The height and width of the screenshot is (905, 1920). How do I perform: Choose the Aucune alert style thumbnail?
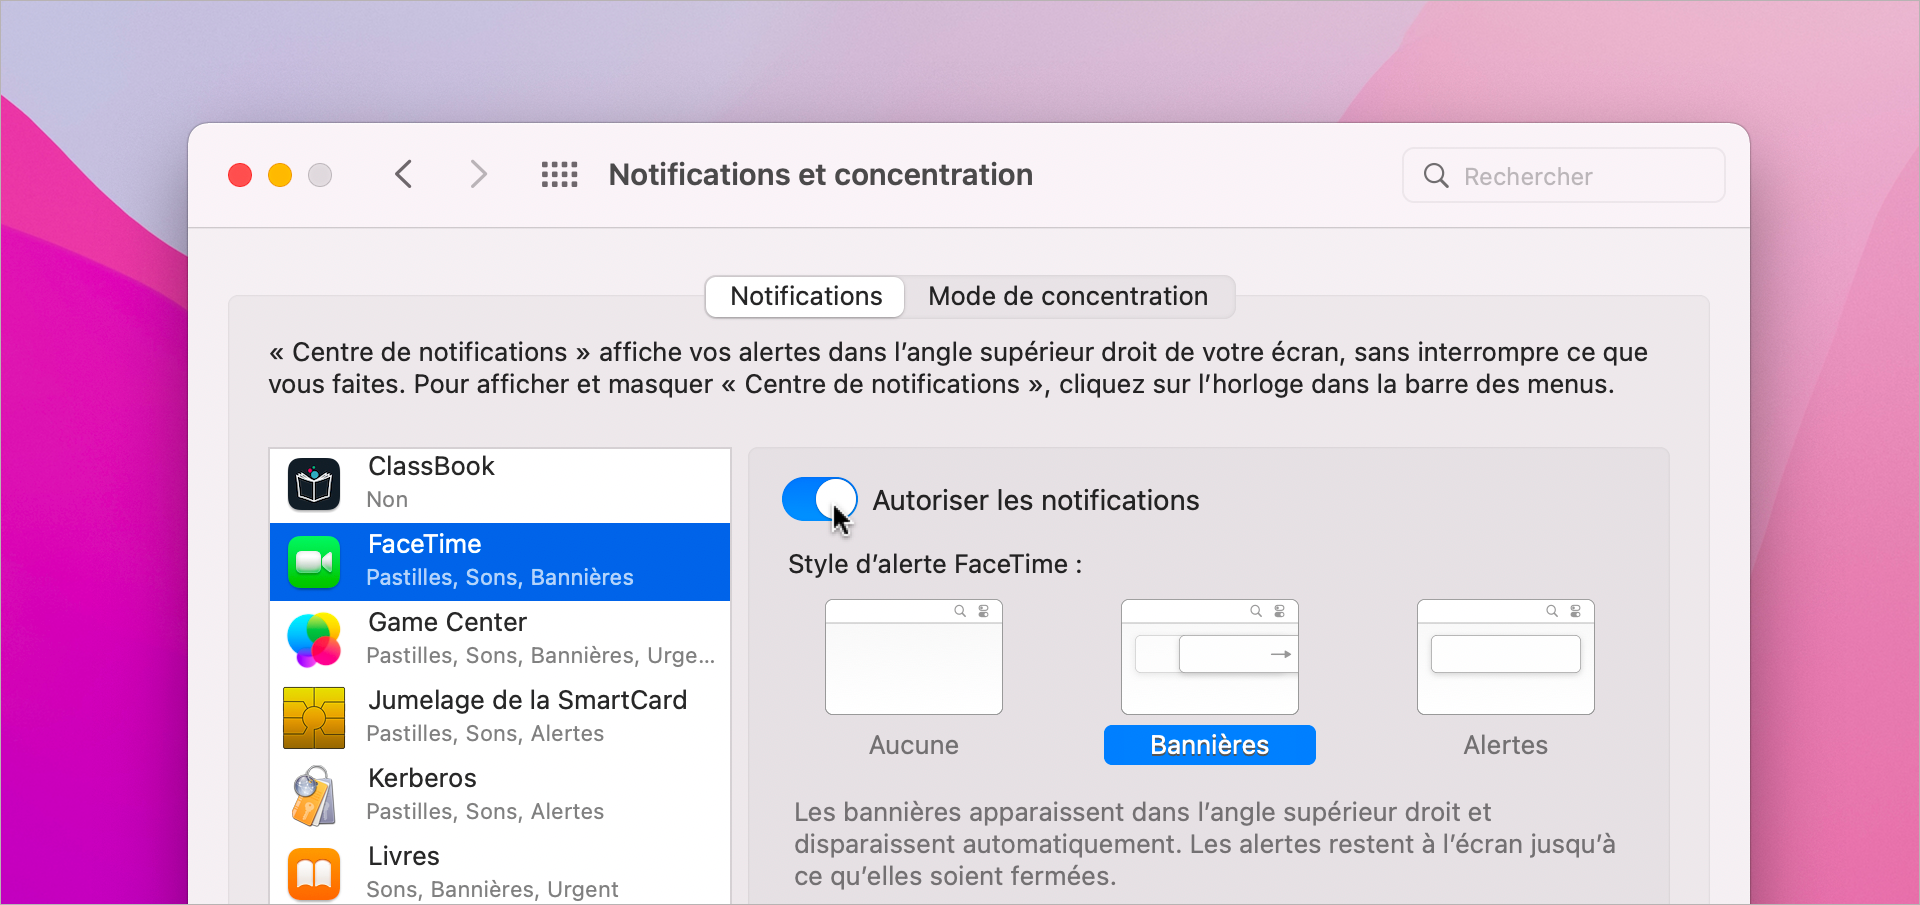[x=914, y=657]
